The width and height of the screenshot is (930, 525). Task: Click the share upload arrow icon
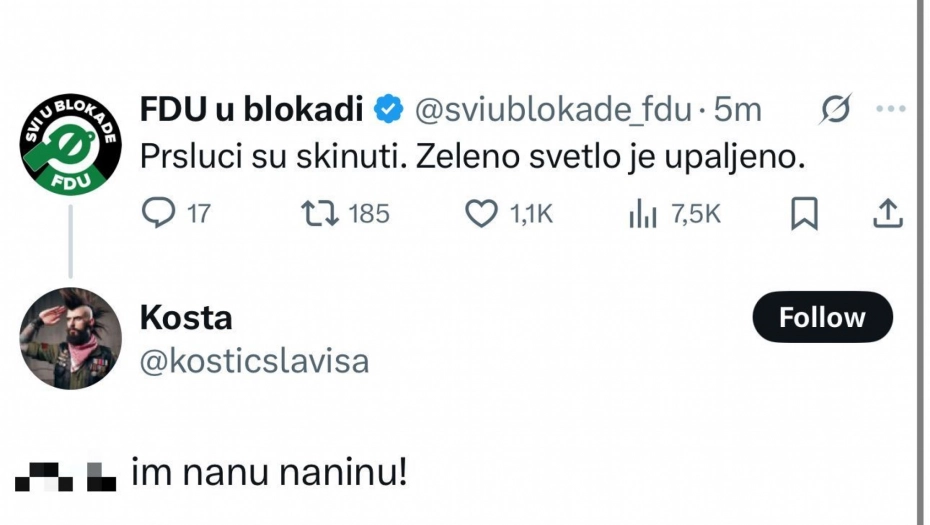(x=888, y=213)
